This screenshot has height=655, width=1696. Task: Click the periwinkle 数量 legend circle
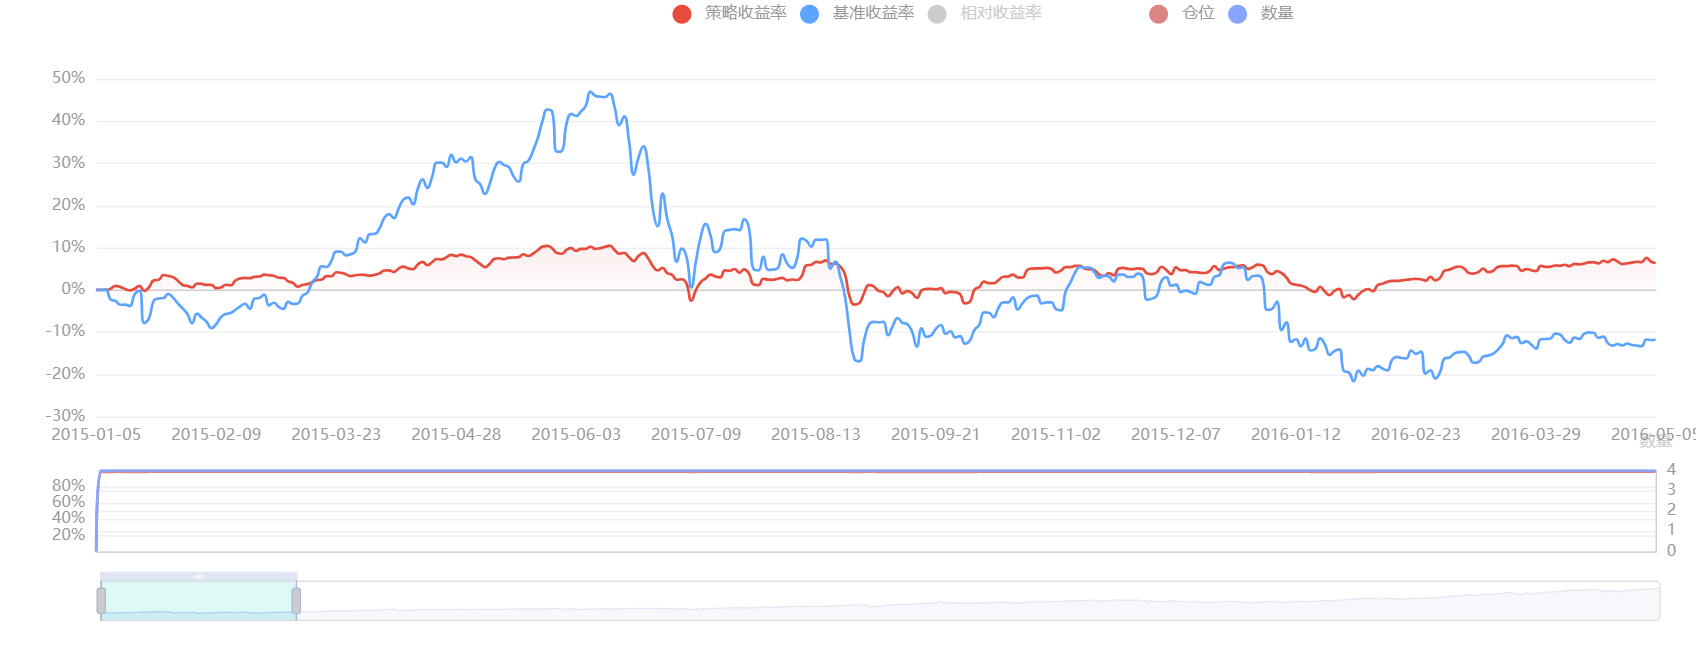(x=1238, y=14)
